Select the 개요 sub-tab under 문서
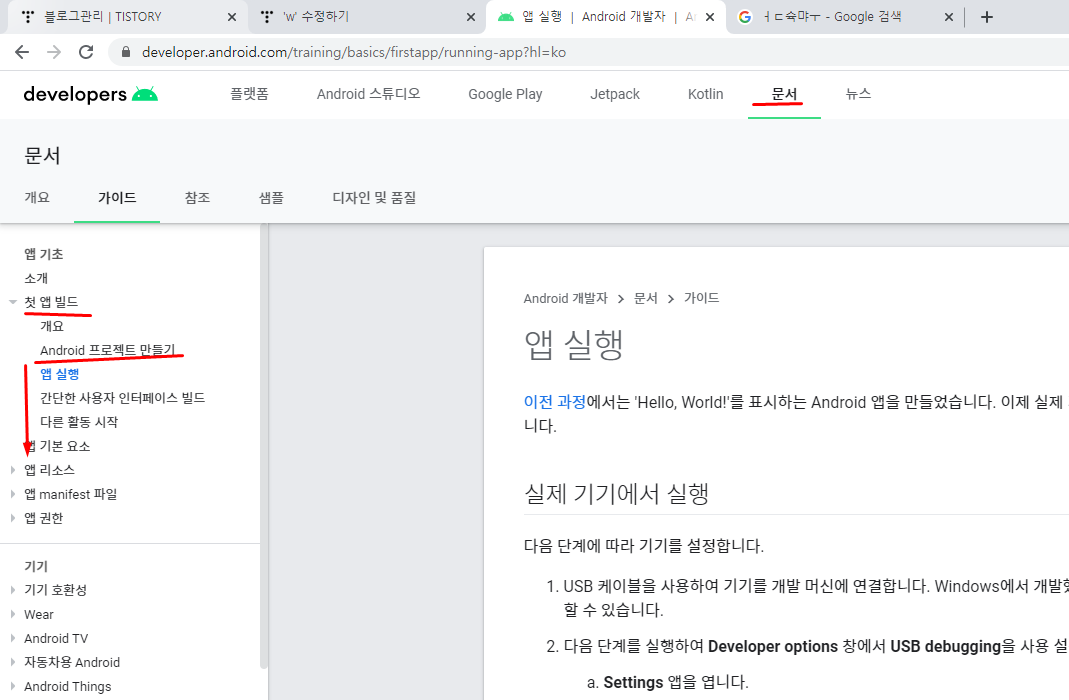The width and height of the screenshot is (1069, 700). tap(37, 198)
